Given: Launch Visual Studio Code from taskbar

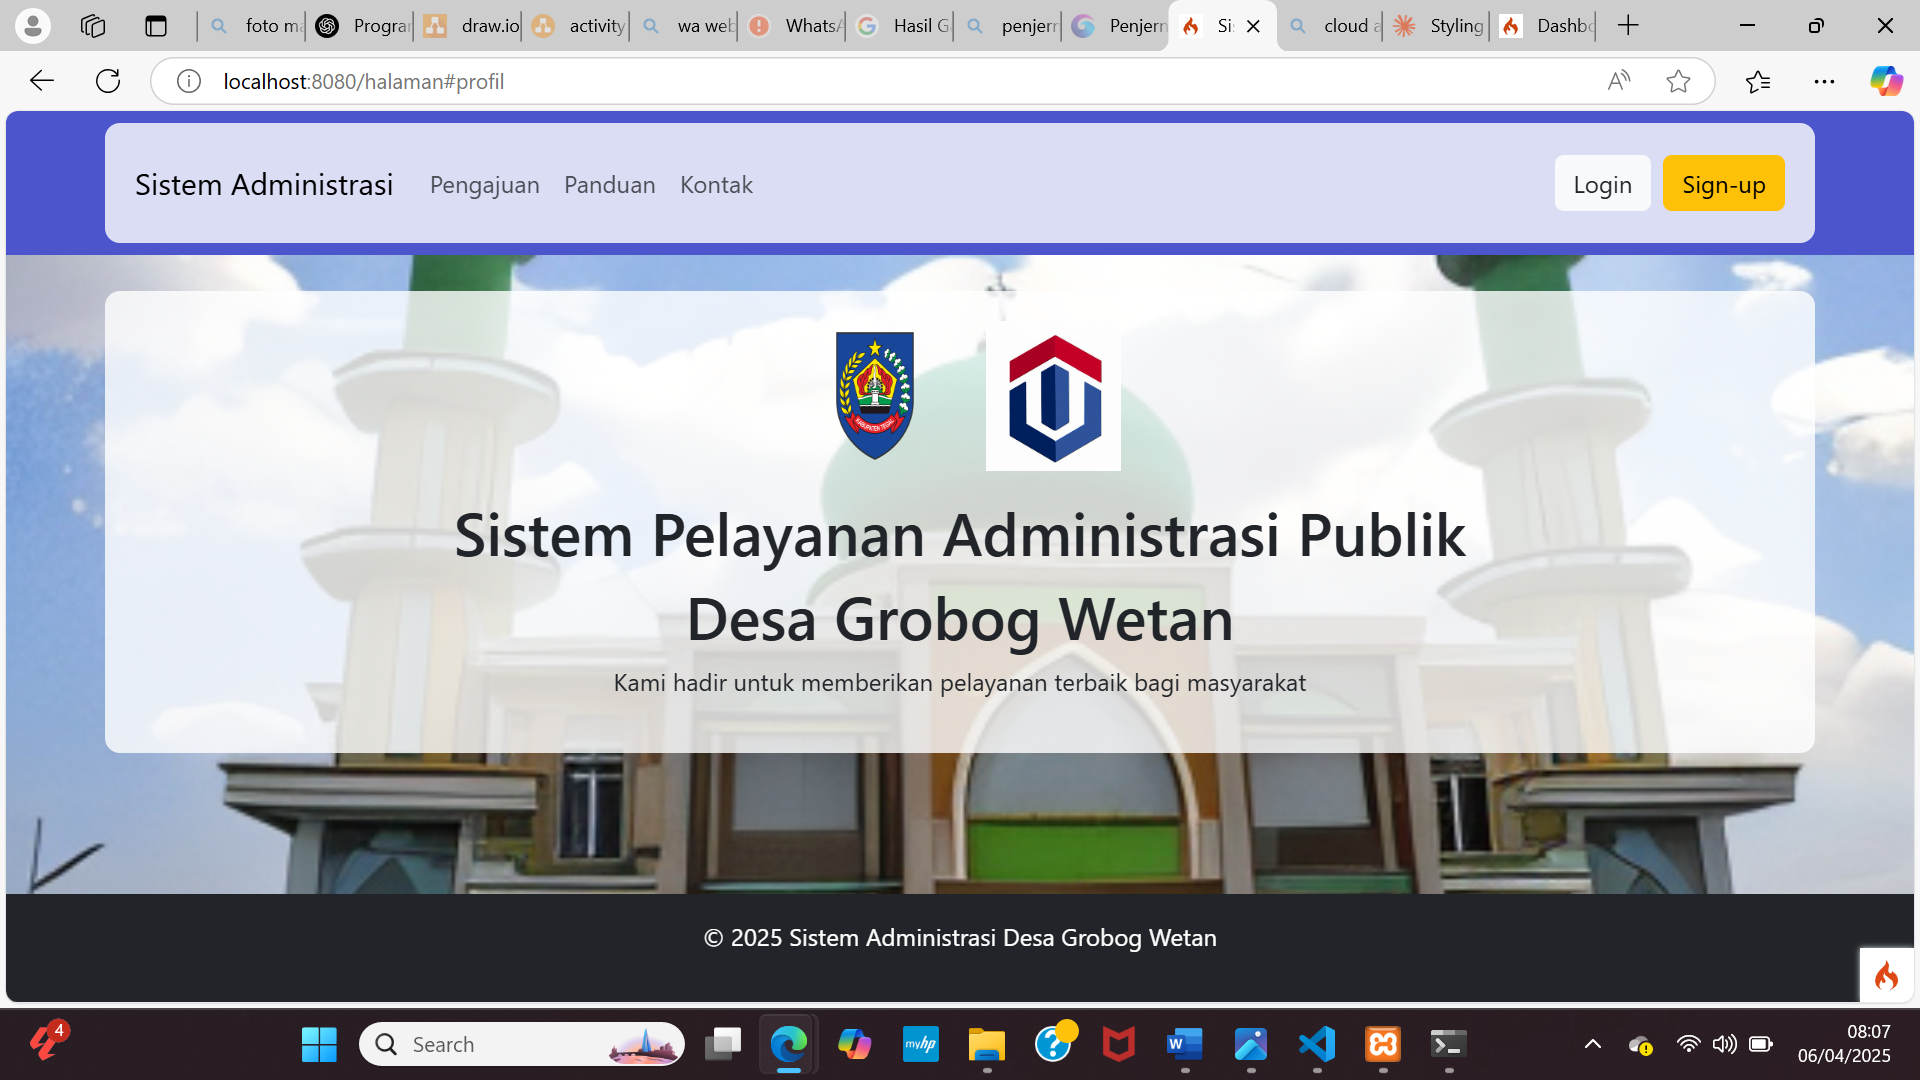Looking at the screenshot, I should pyautogui.click(x=1317, y=1045).
